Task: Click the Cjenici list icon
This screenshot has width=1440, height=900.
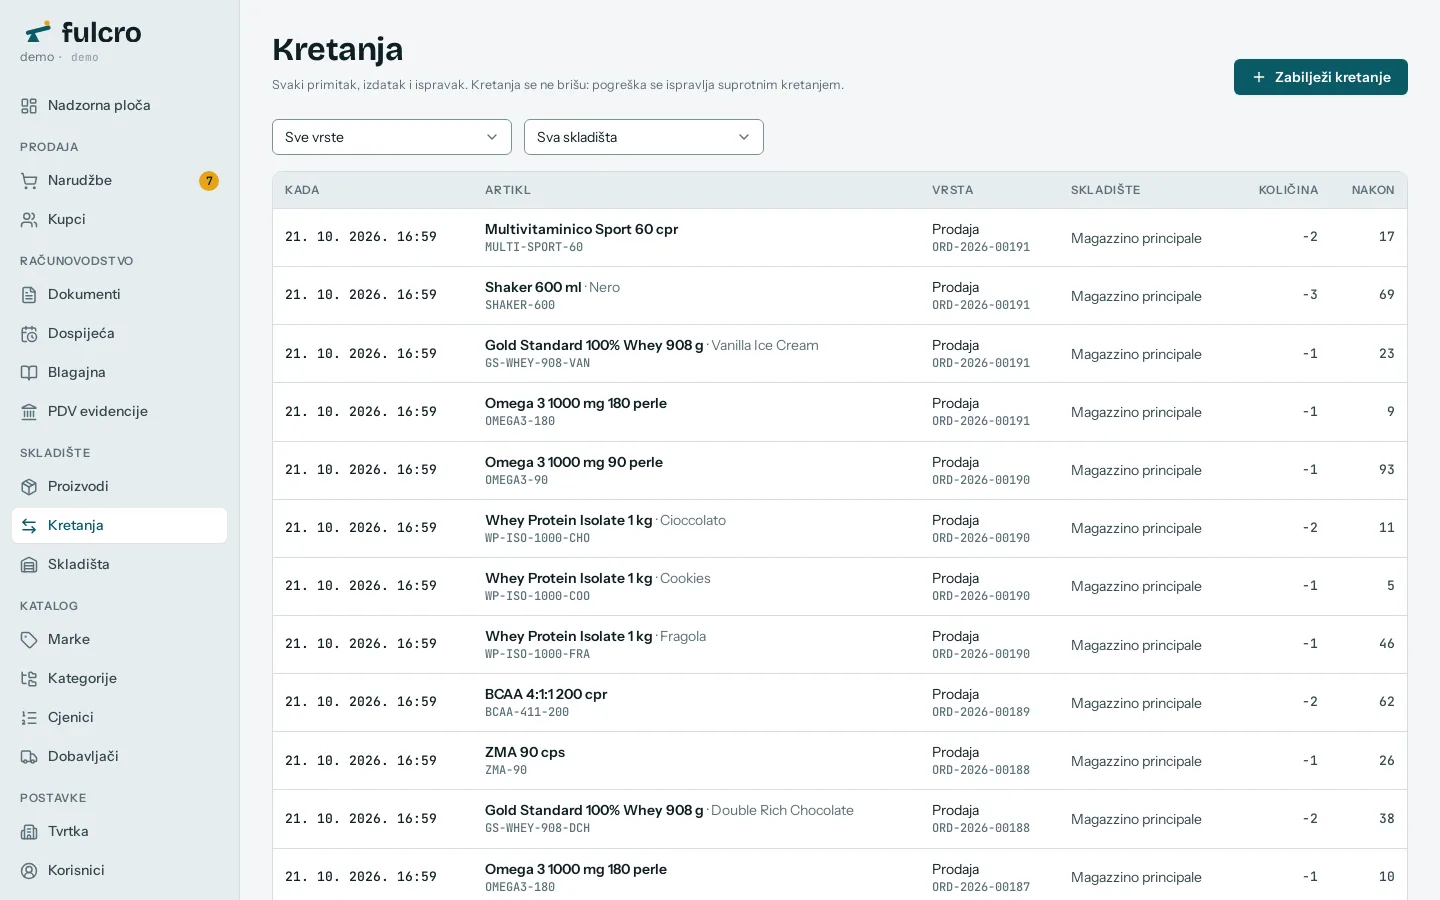Action: point(29,718)
